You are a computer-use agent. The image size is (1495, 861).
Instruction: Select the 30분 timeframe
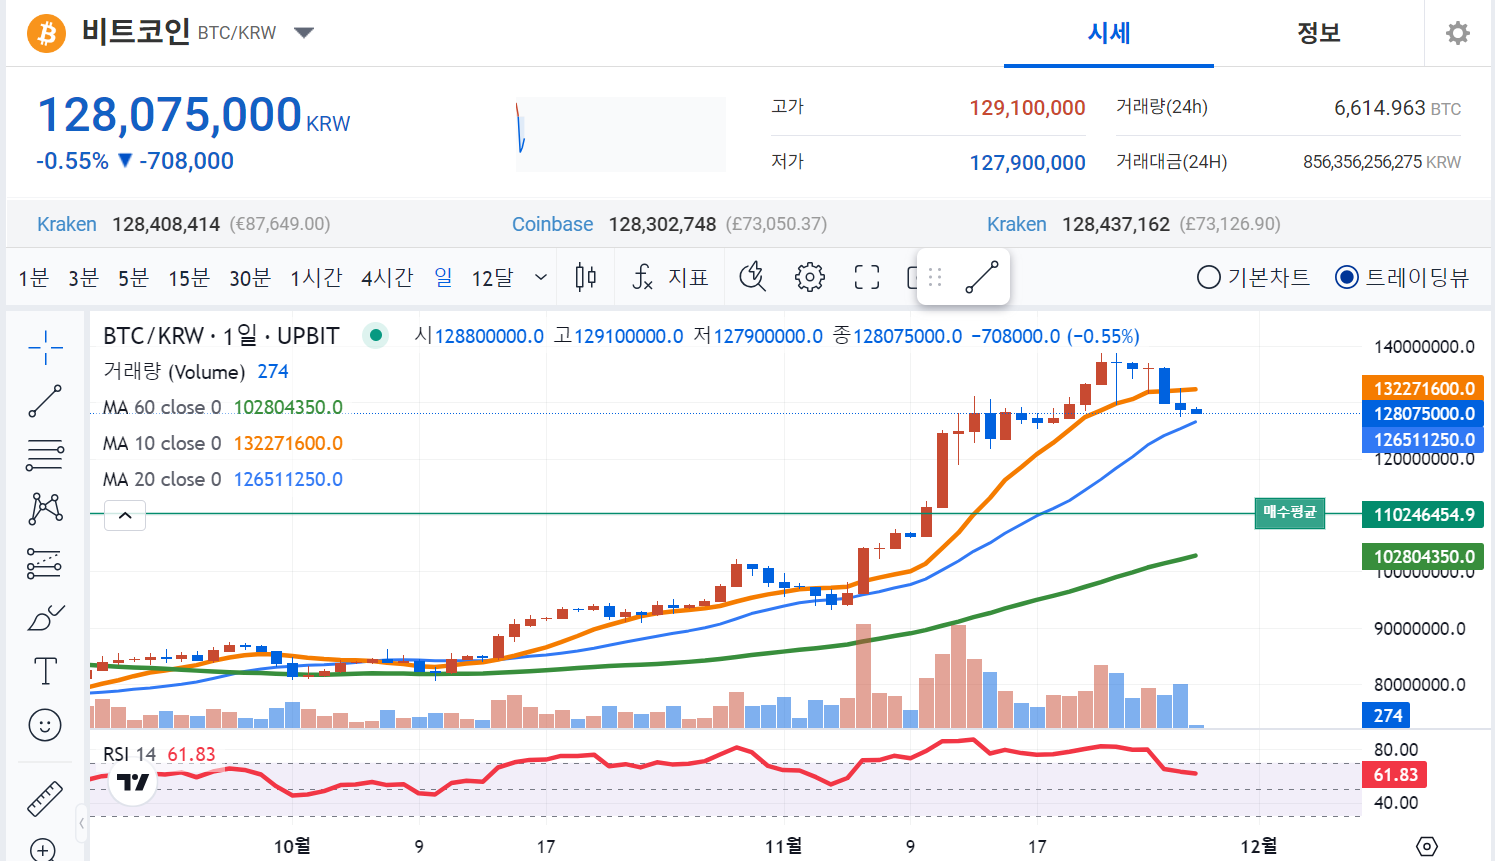[x=250, y=278]
